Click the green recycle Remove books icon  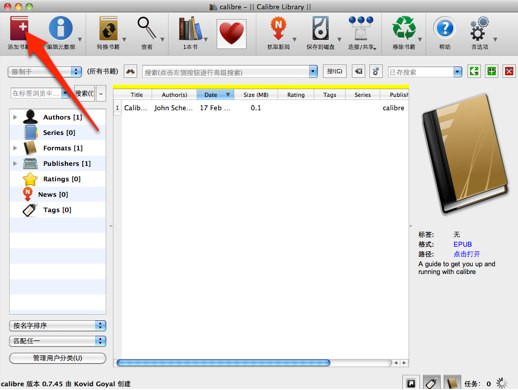click(x=404, y=29)
